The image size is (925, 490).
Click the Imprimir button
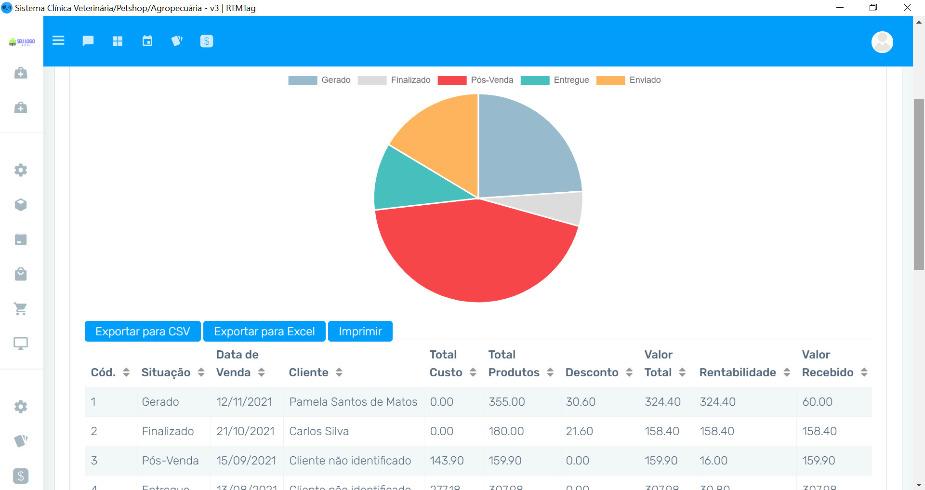tap(360, 331)
